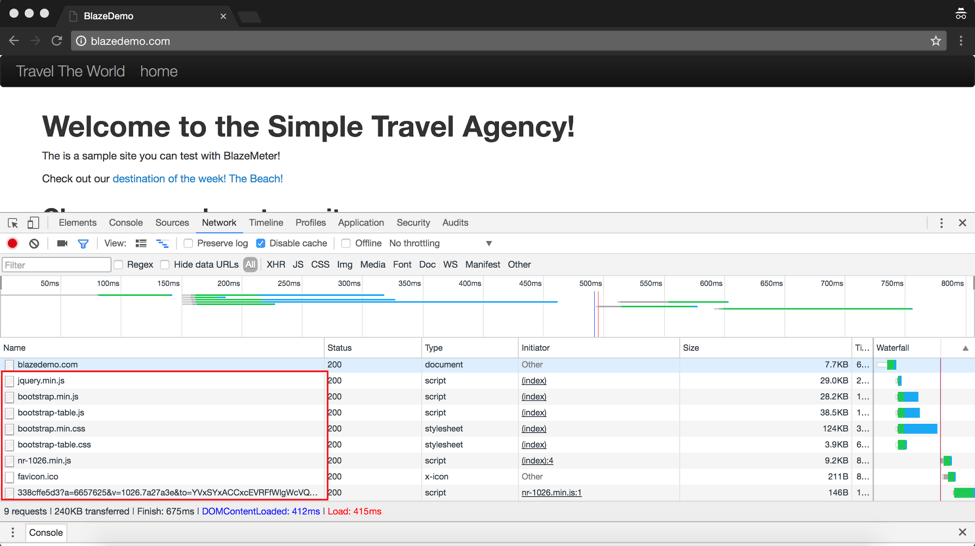
Task: Filter requests by Font
Action: (x=402, y=264)
